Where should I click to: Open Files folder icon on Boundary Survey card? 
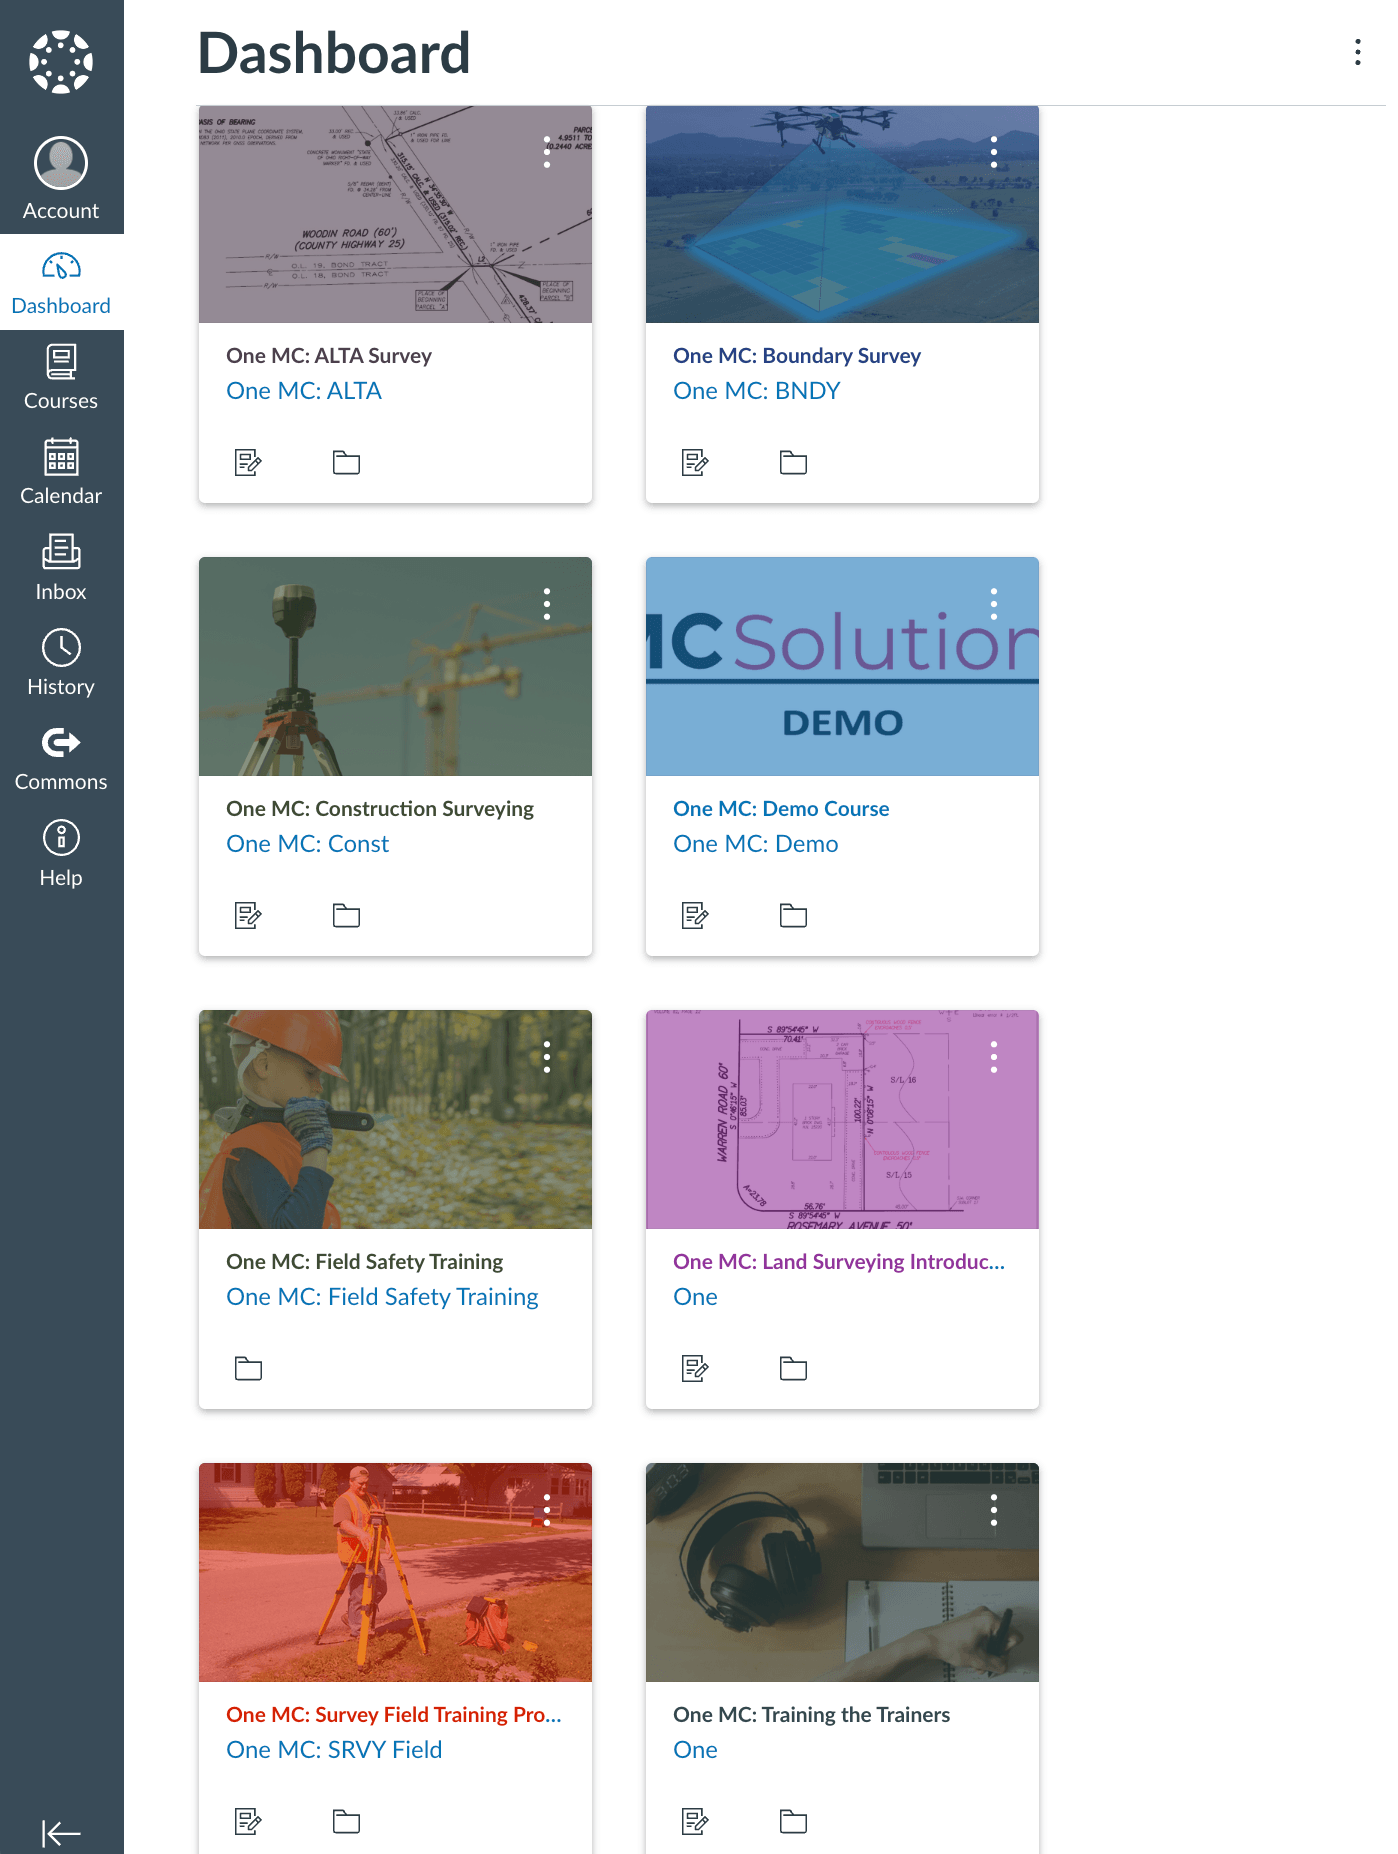793,462
